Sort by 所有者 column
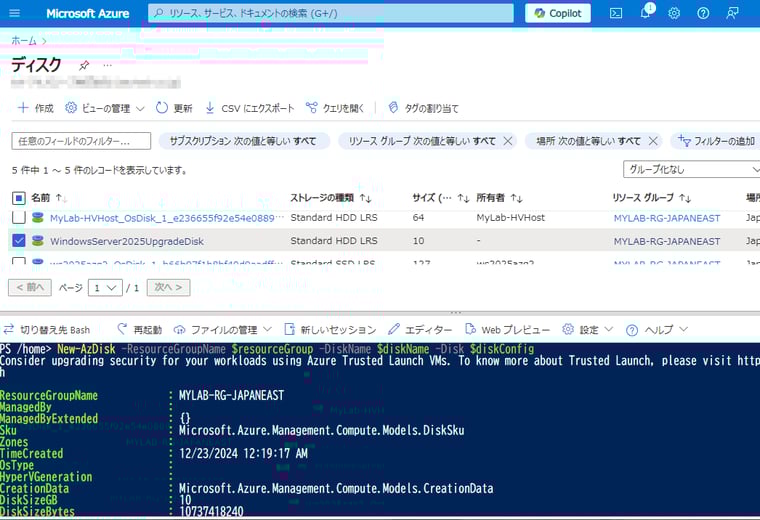760x520 pixels. [x=499, y=198]
